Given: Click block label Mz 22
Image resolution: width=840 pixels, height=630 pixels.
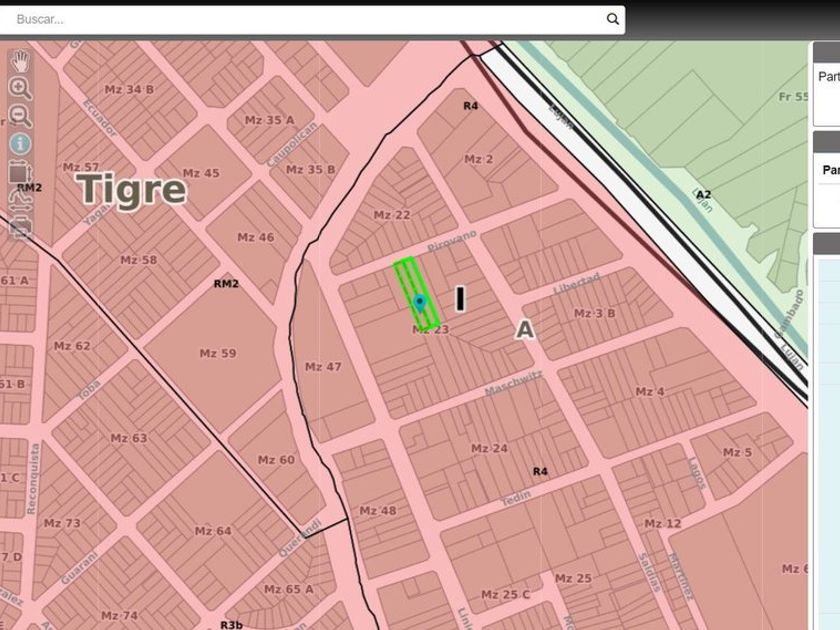Looking at the screenshot, I should point(392,215).
